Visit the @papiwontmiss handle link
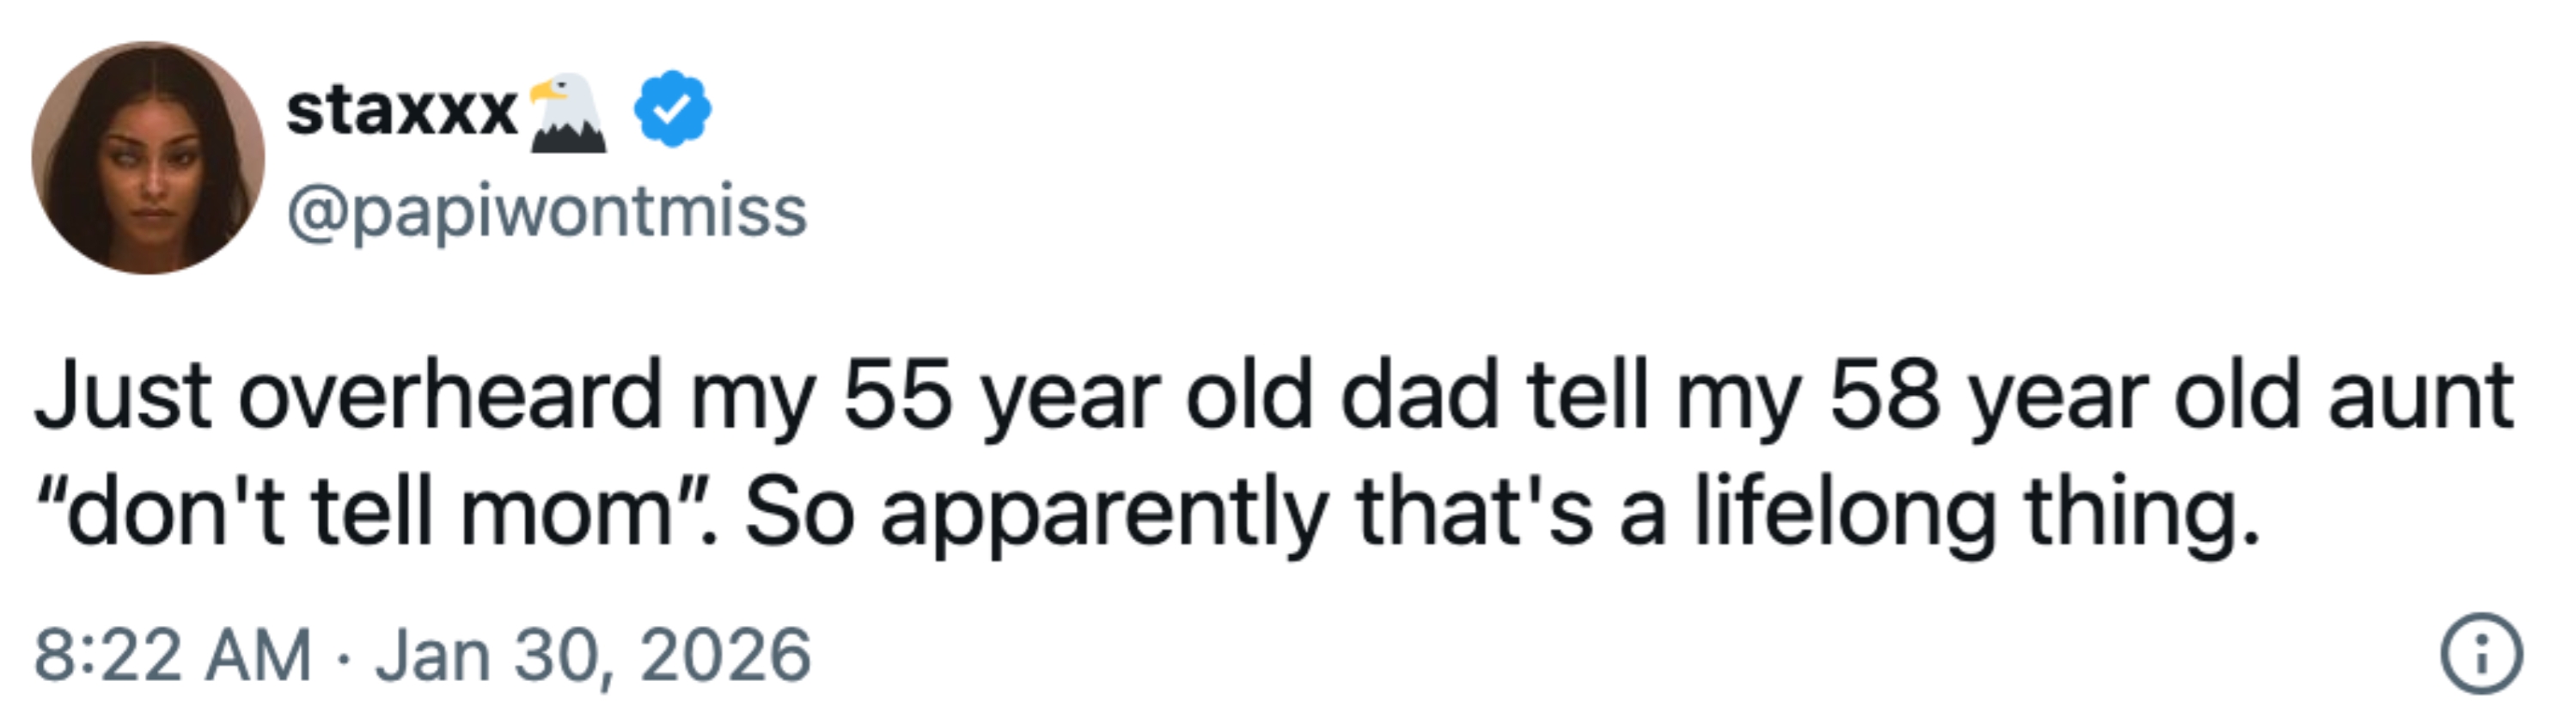Viewport: 2576px width, 724px height. point(547,212)
